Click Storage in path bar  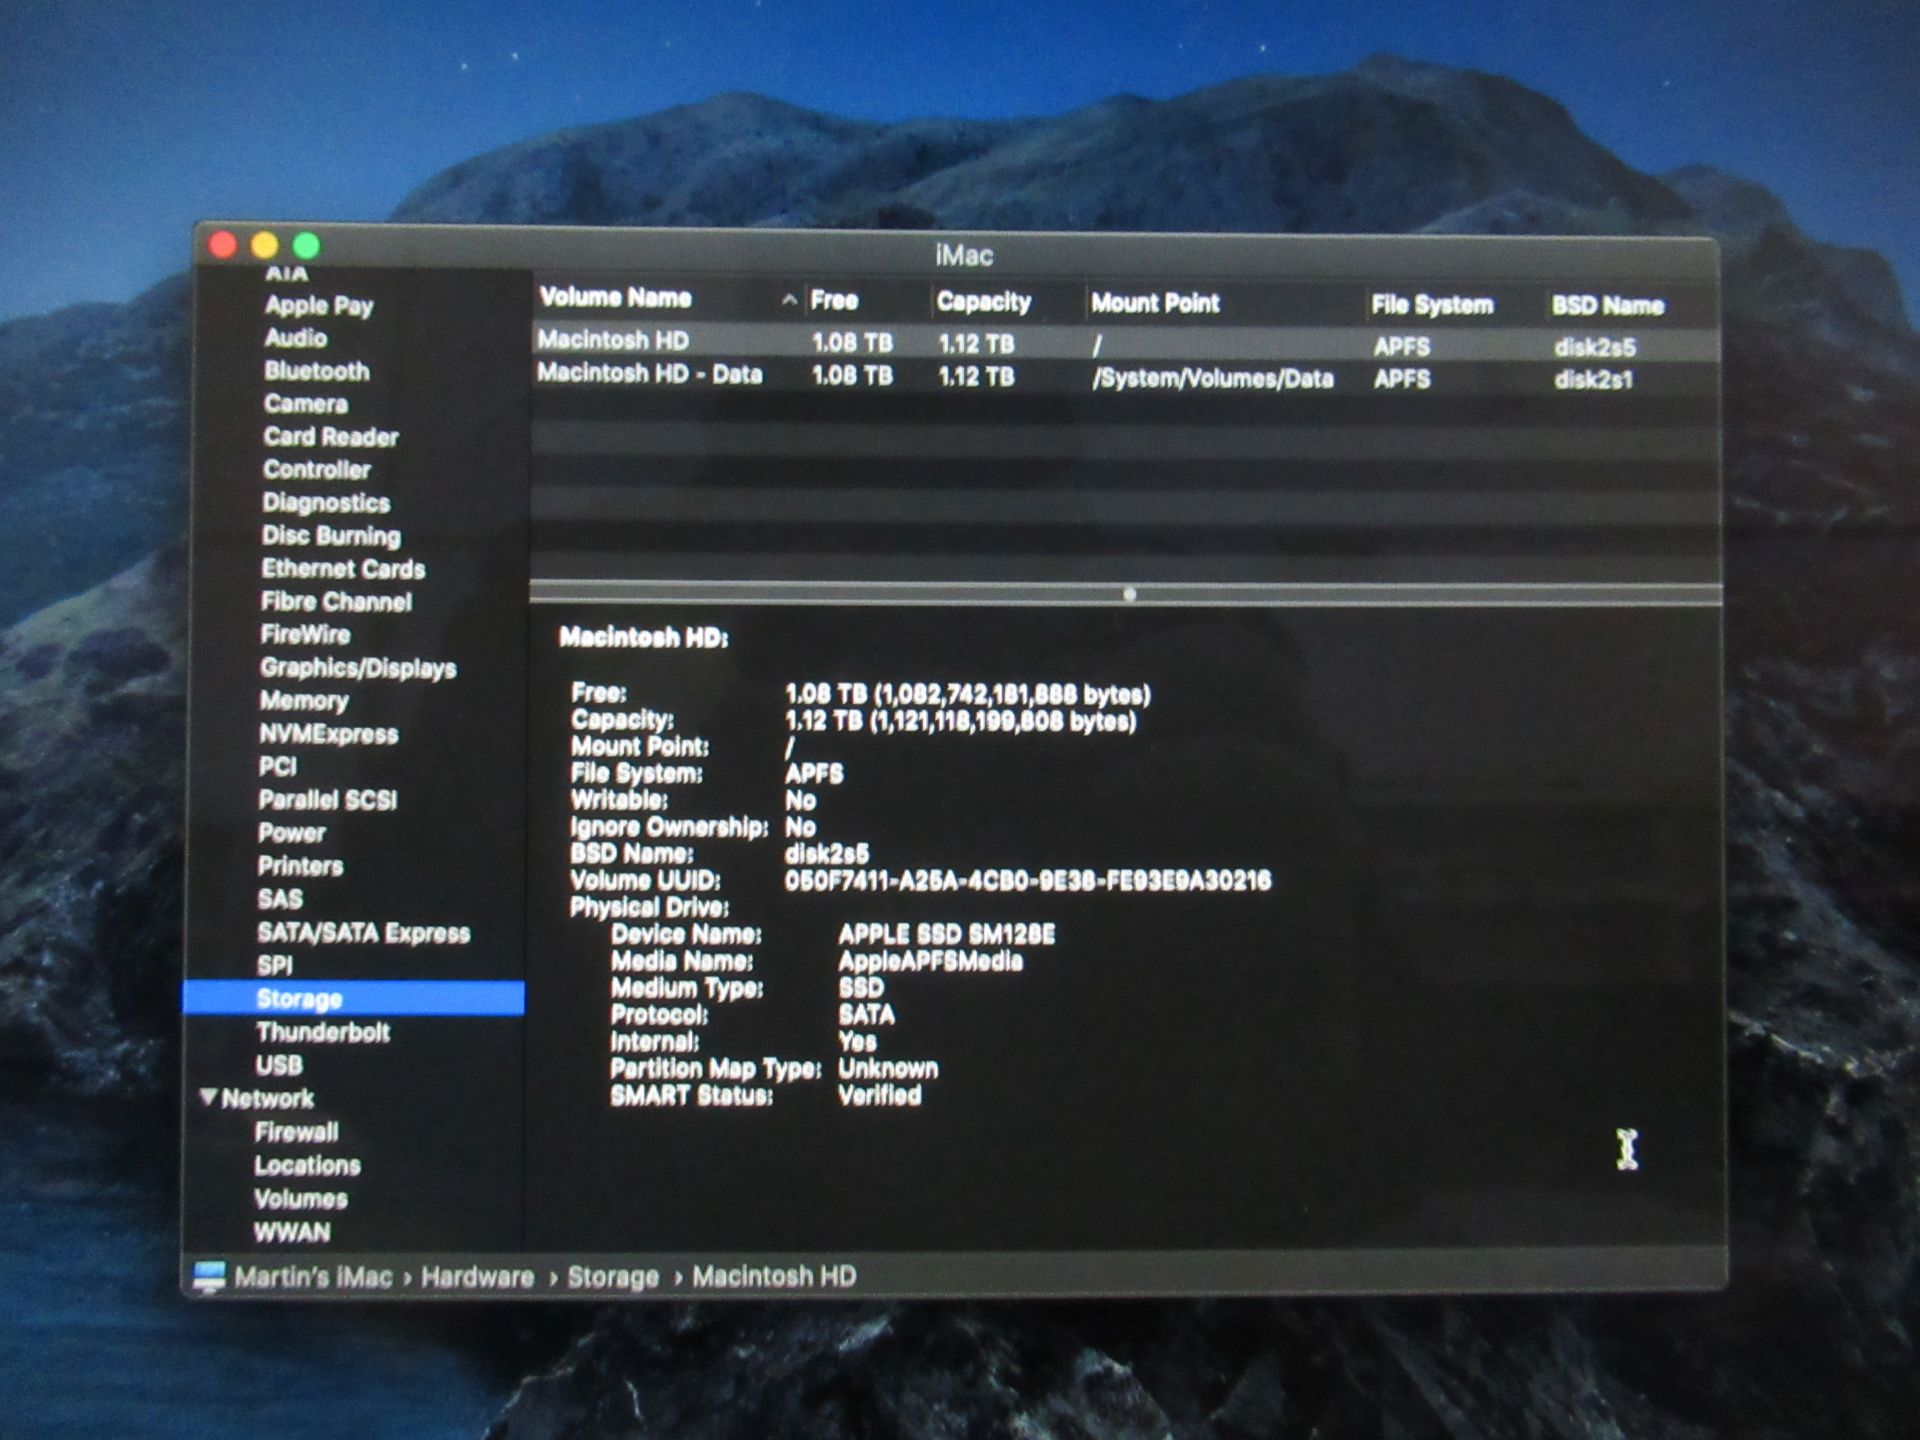[613, 1277]
